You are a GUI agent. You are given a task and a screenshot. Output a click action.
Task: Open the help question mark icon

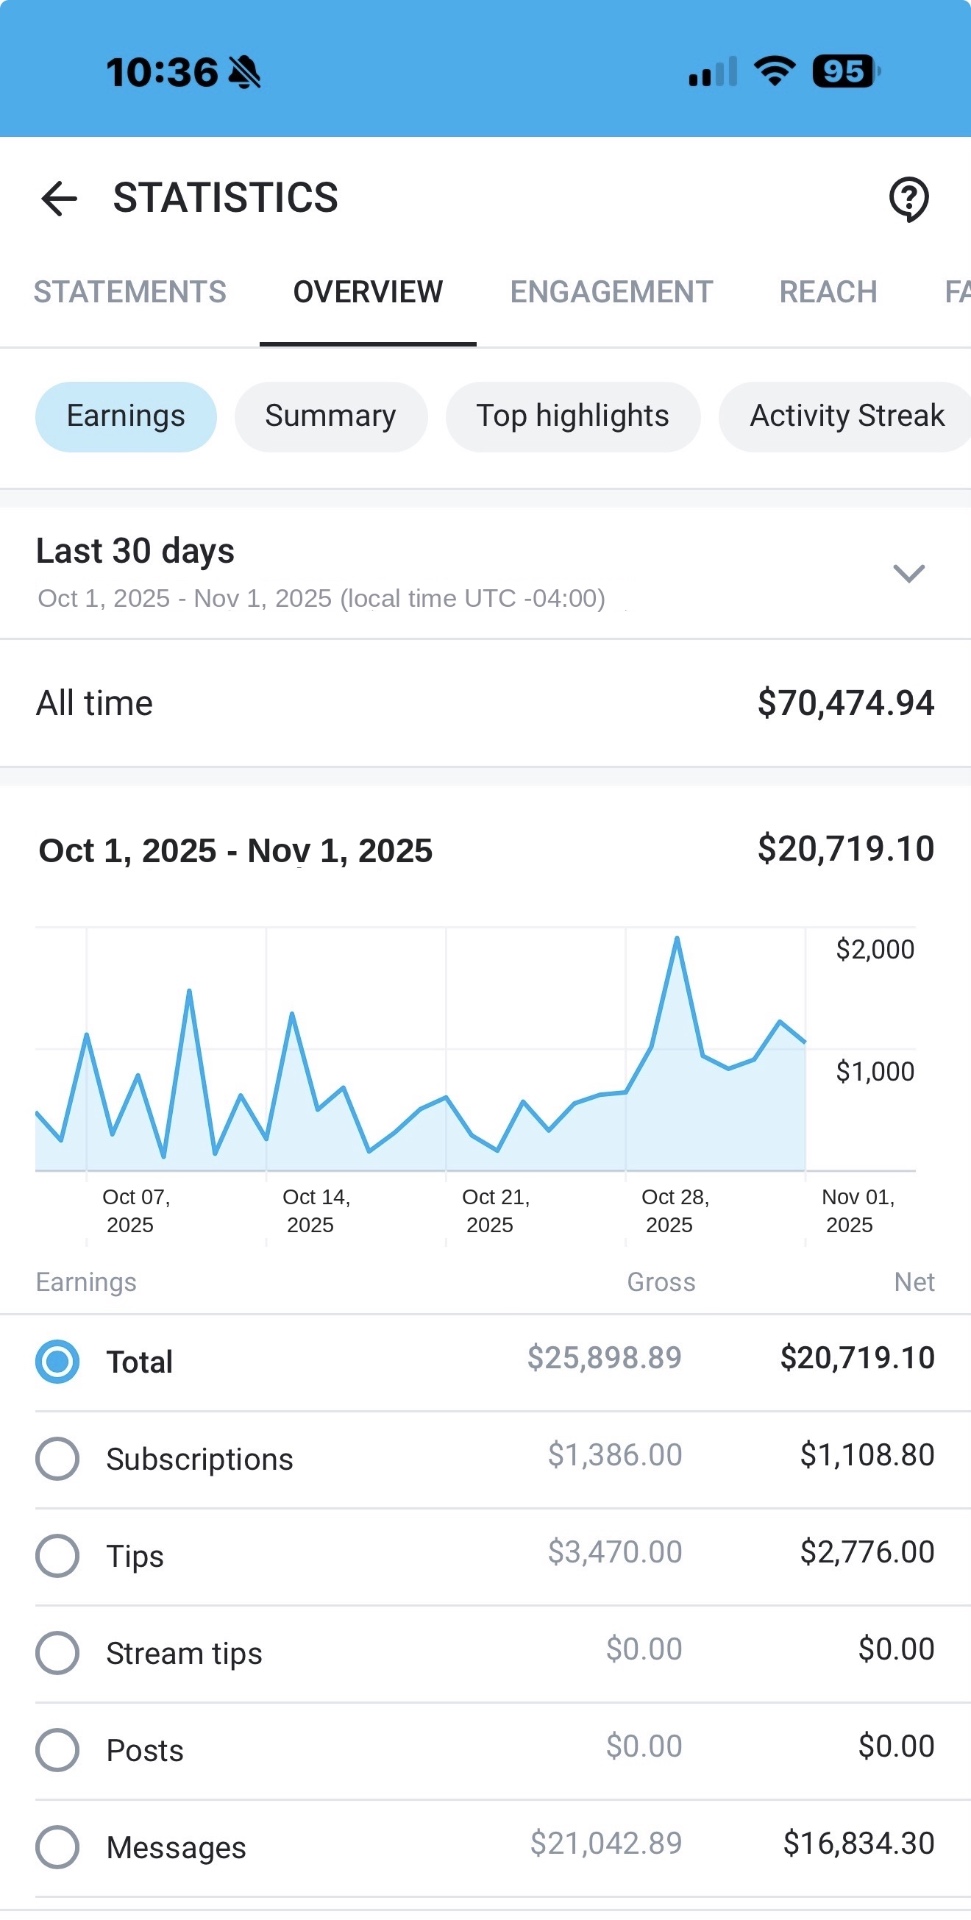click(909, 199)
